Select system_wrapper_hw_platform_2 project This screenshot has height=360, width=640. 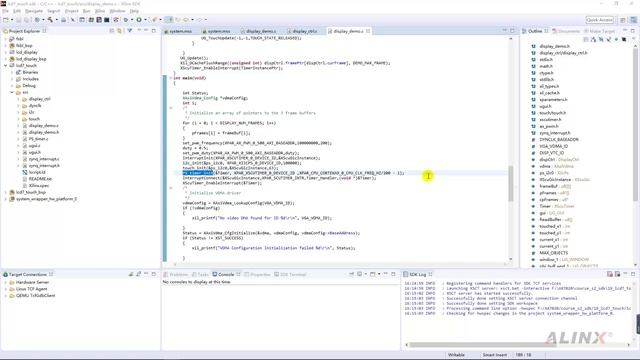tap(46, 199)
